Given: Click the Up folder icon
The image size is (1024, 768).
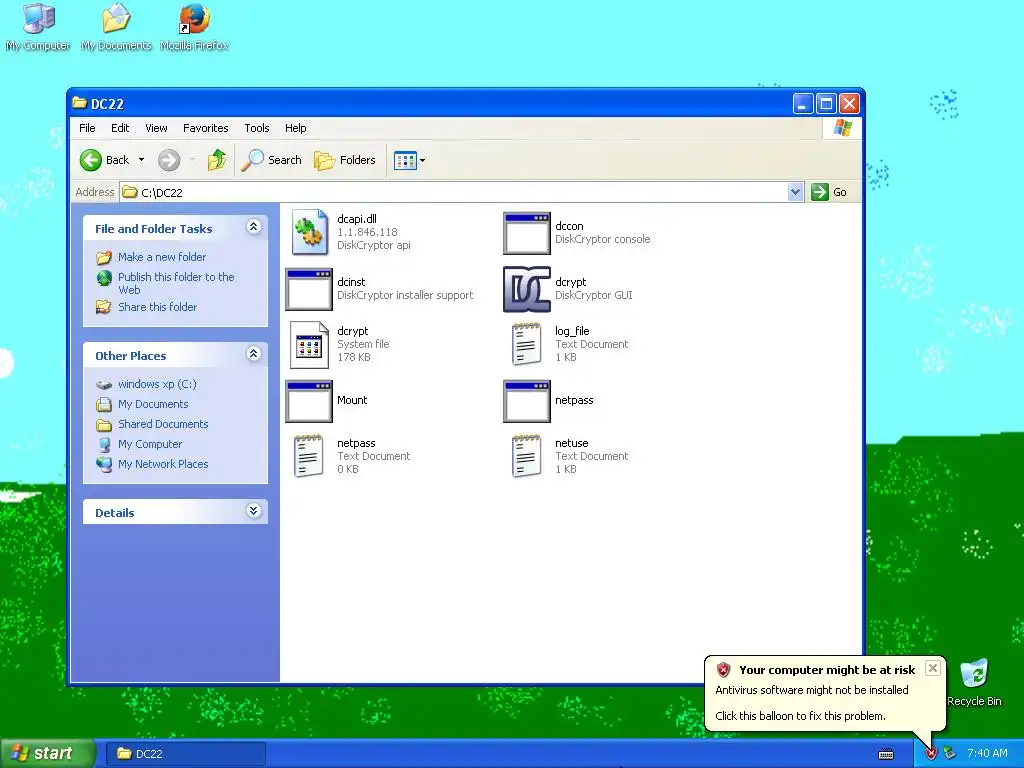Looking at the screenshot, I should point(217,160).
